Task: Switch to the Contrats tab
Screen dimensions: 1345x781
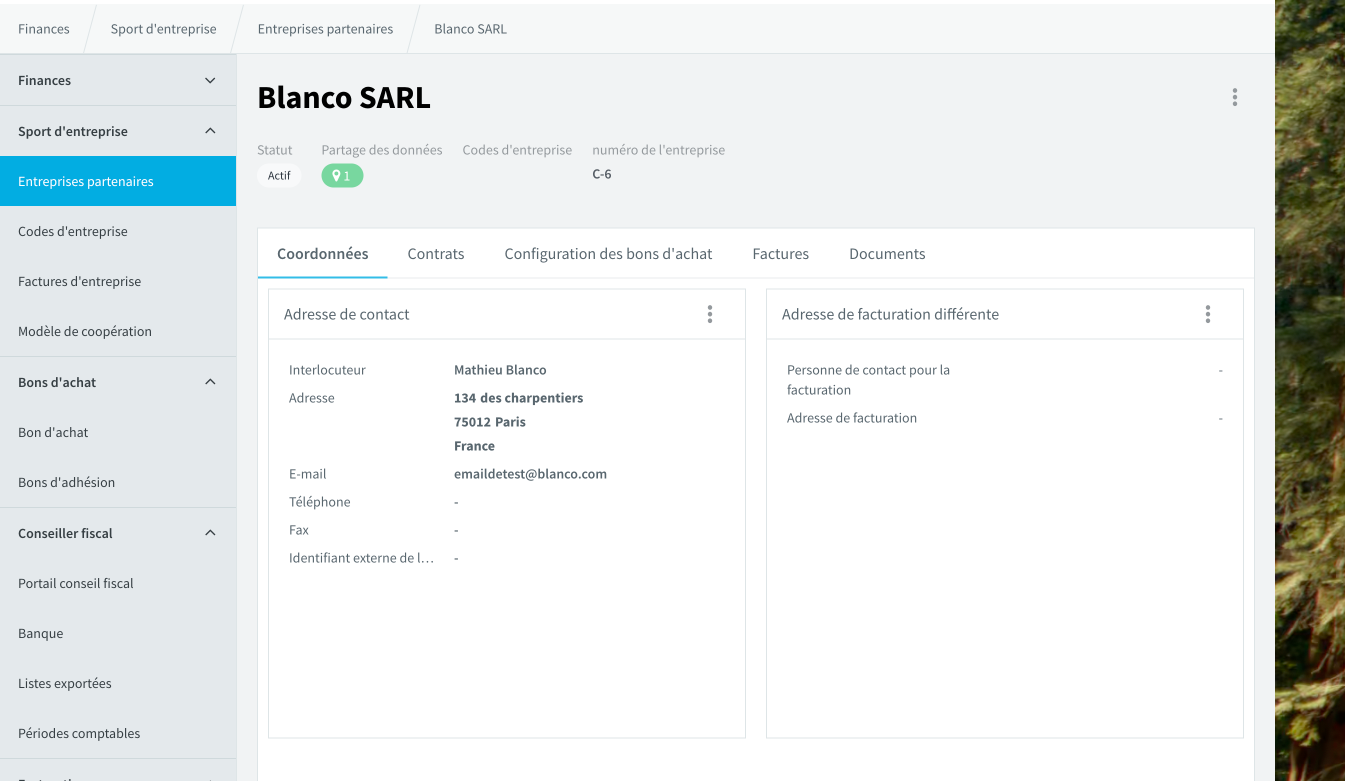Action: [436, 254]
